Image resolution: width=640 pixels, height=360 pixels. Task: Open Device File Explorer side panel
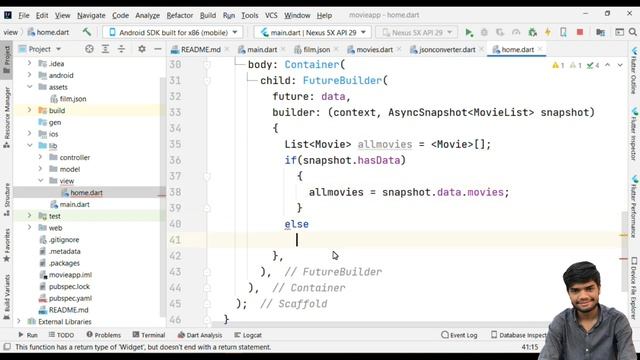point(634,288)
